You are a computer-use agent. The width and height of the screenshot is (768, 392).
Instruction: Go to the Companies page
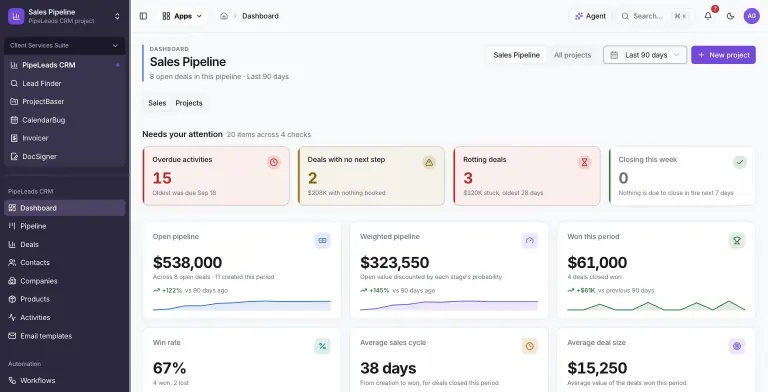coord(65,281)
